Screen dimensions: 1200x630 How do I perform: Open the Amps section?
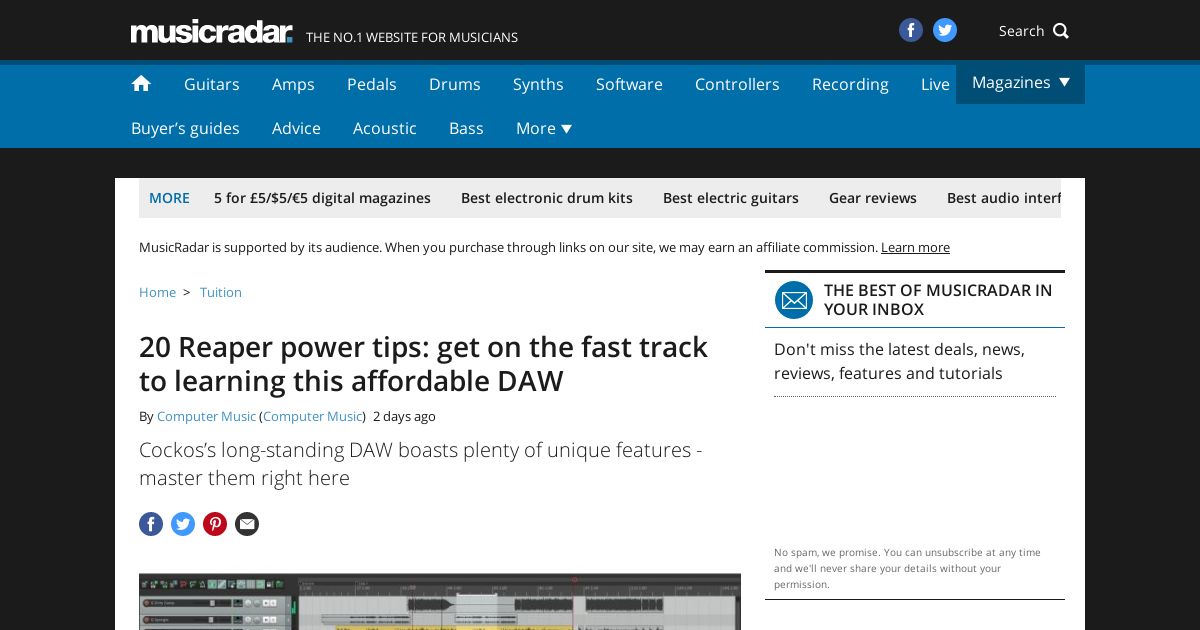293,84
